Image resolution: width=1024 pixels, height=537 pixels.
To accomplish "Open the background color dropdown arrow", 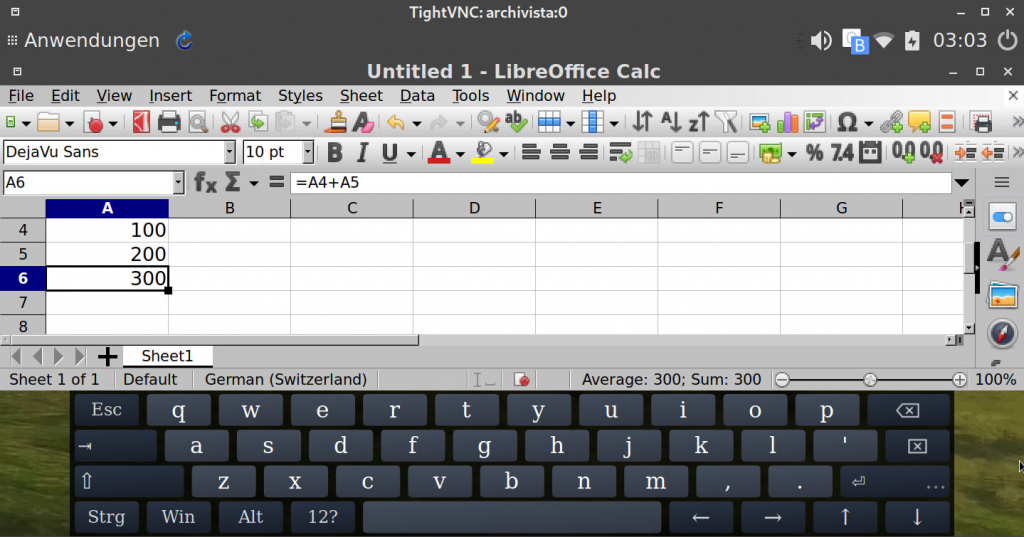I will click(504, 154).
